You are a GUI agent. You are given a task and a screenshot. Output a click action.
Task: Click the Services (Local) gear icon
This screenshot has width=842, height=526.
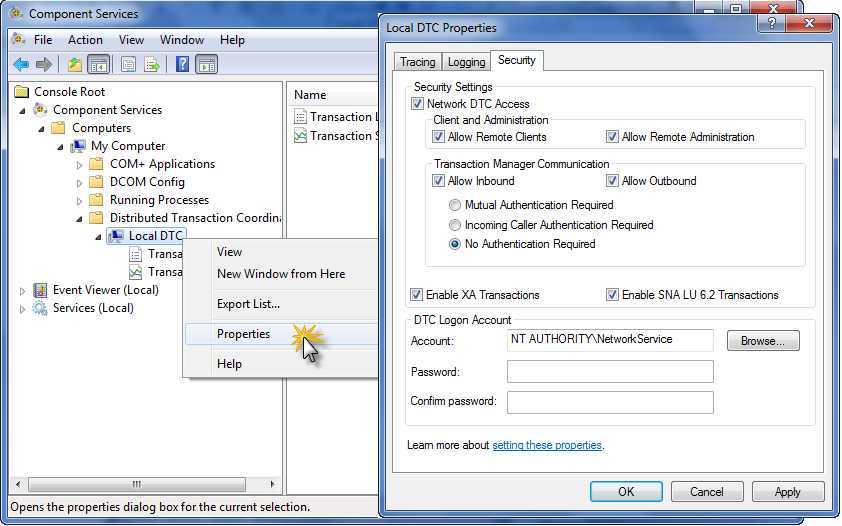[40, 308]
